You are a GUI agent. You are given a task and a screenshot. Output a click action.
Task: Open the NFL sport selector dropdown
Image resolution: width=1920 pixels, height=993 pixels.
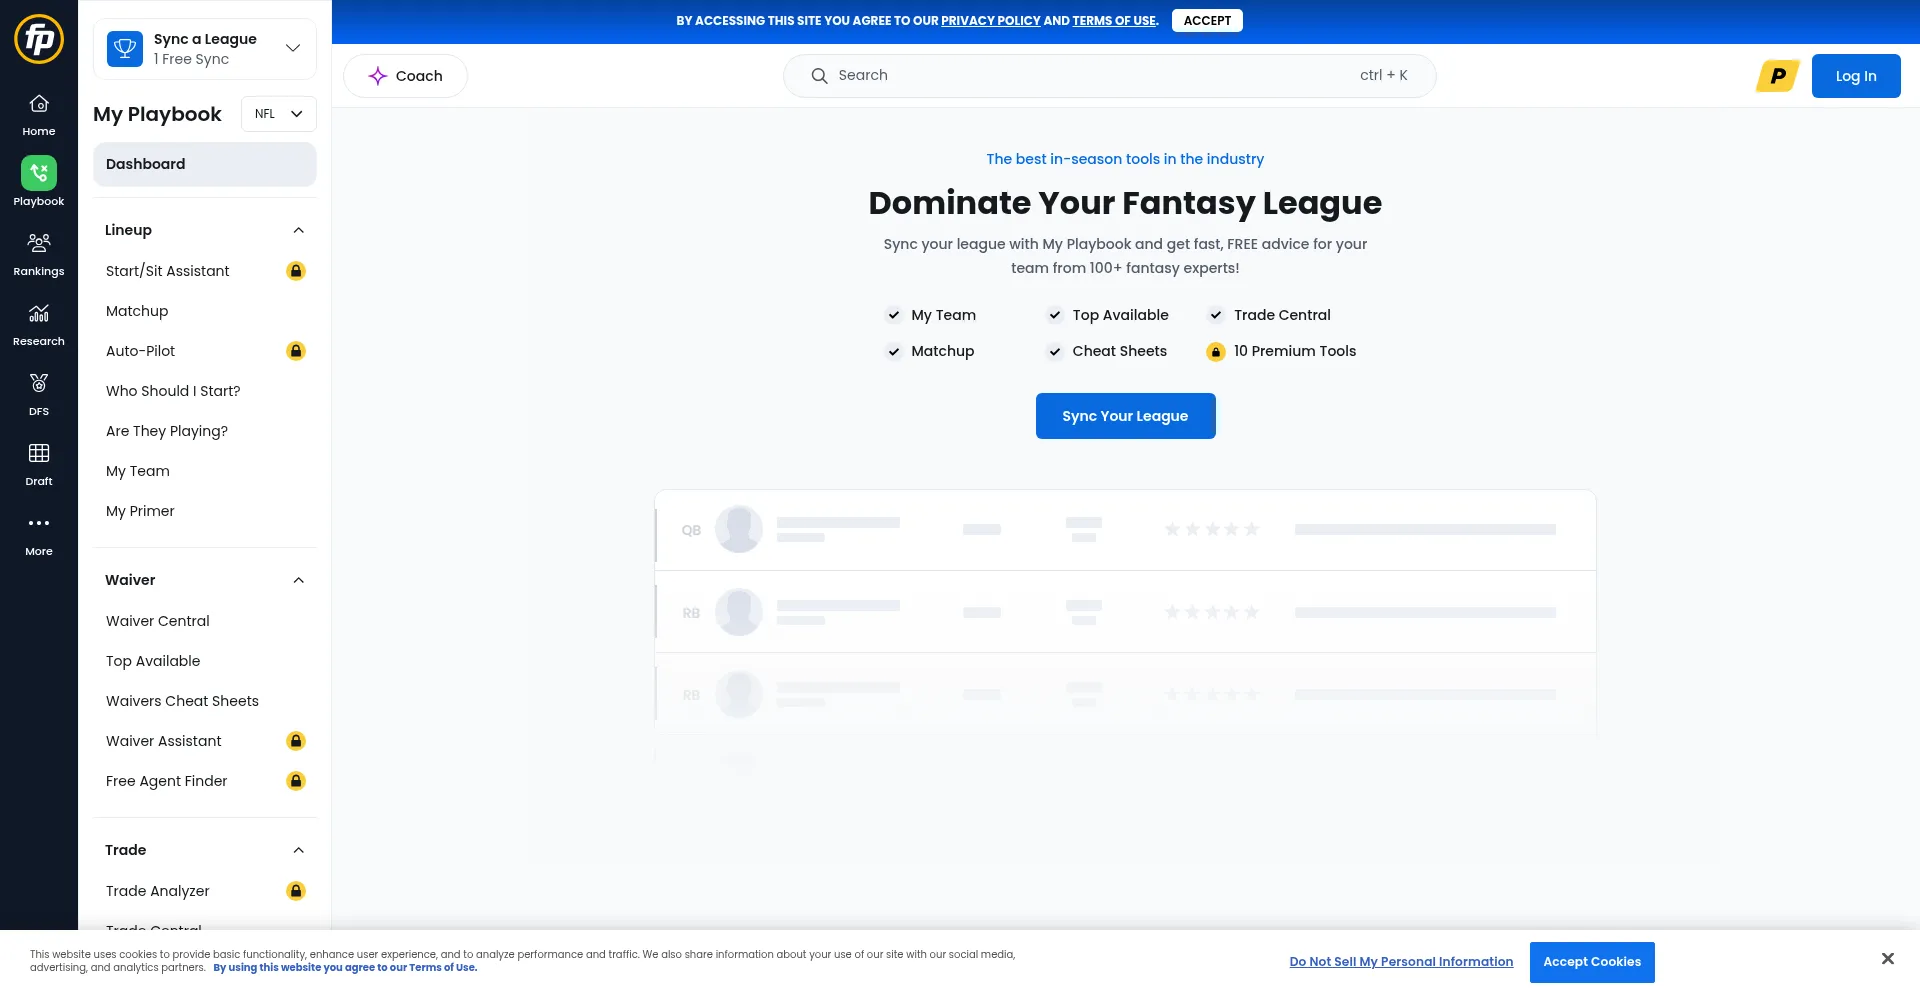coord(279,114)
